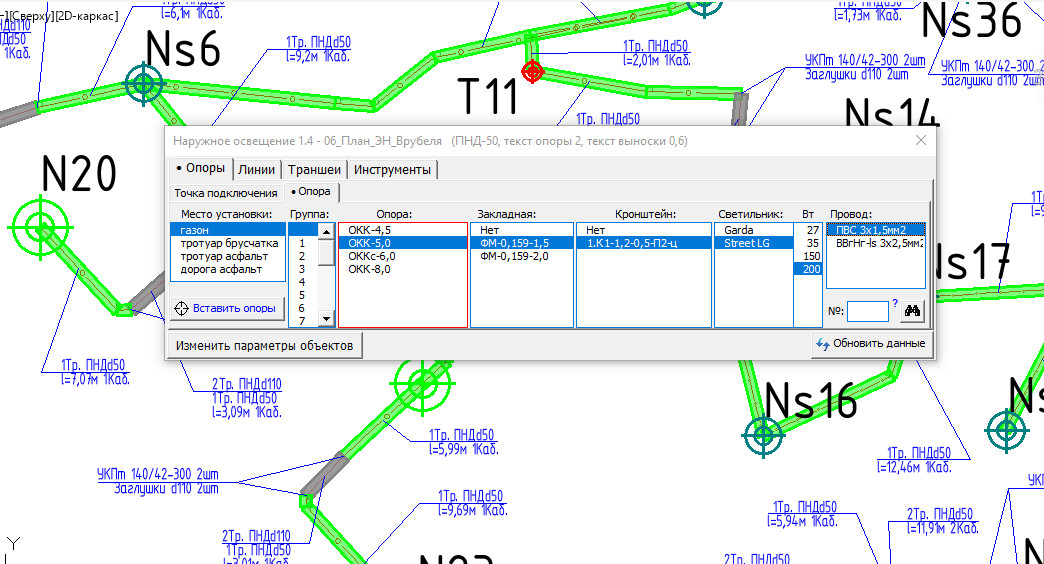This screenshot has width=1044, height=564.
Task: Select the Ns16 pole symbol on drawing
Action: click(x=762, y=436)
